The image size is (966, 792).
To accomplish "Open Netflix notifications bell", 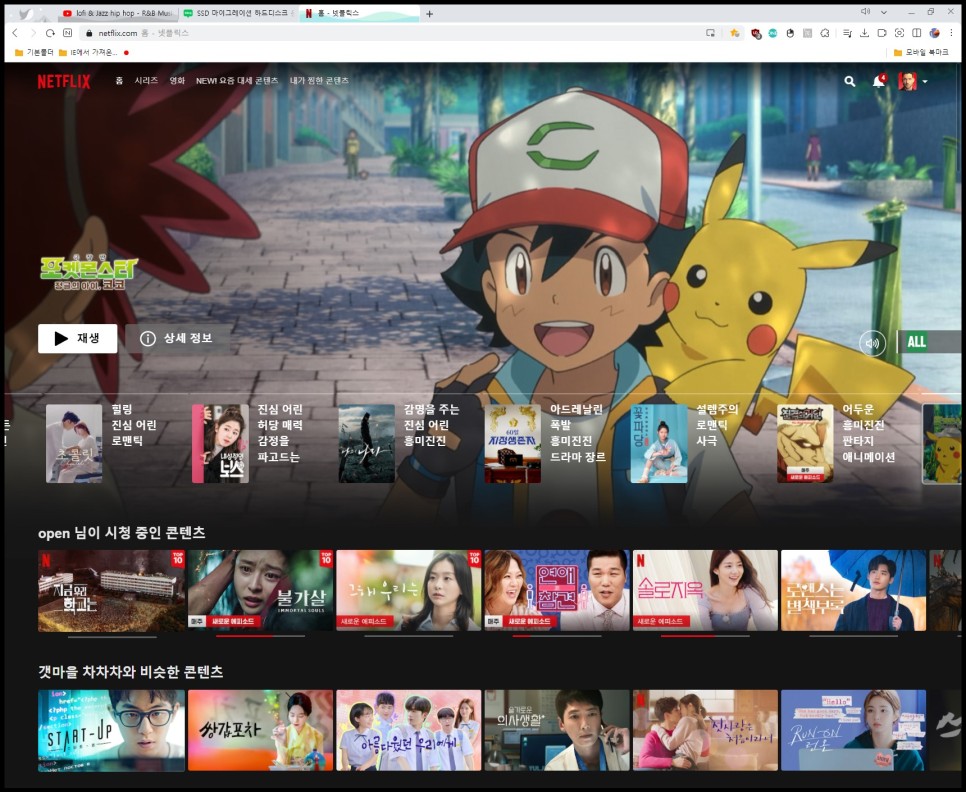I will click(x=879, y=81).
